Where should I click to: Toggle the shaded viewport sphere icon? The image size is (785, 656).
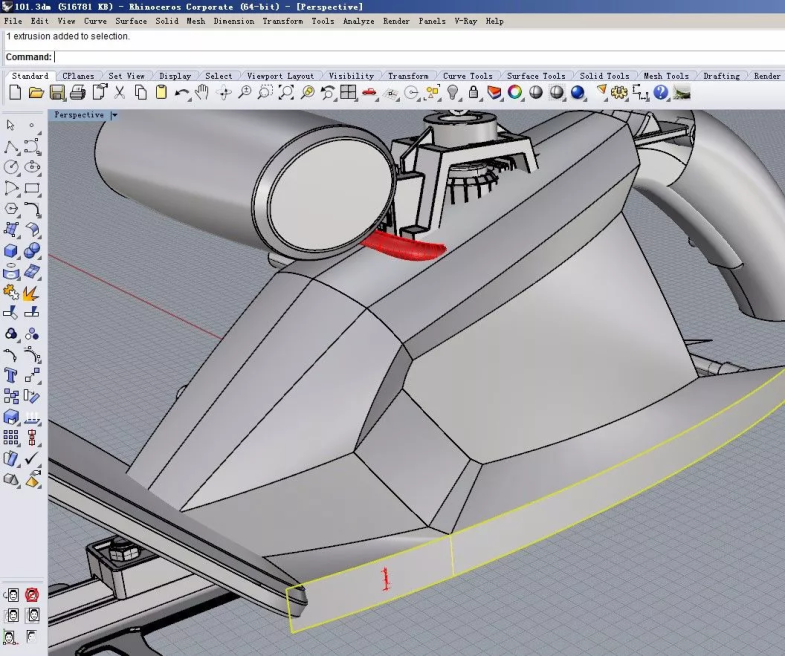tap(536, 92)
